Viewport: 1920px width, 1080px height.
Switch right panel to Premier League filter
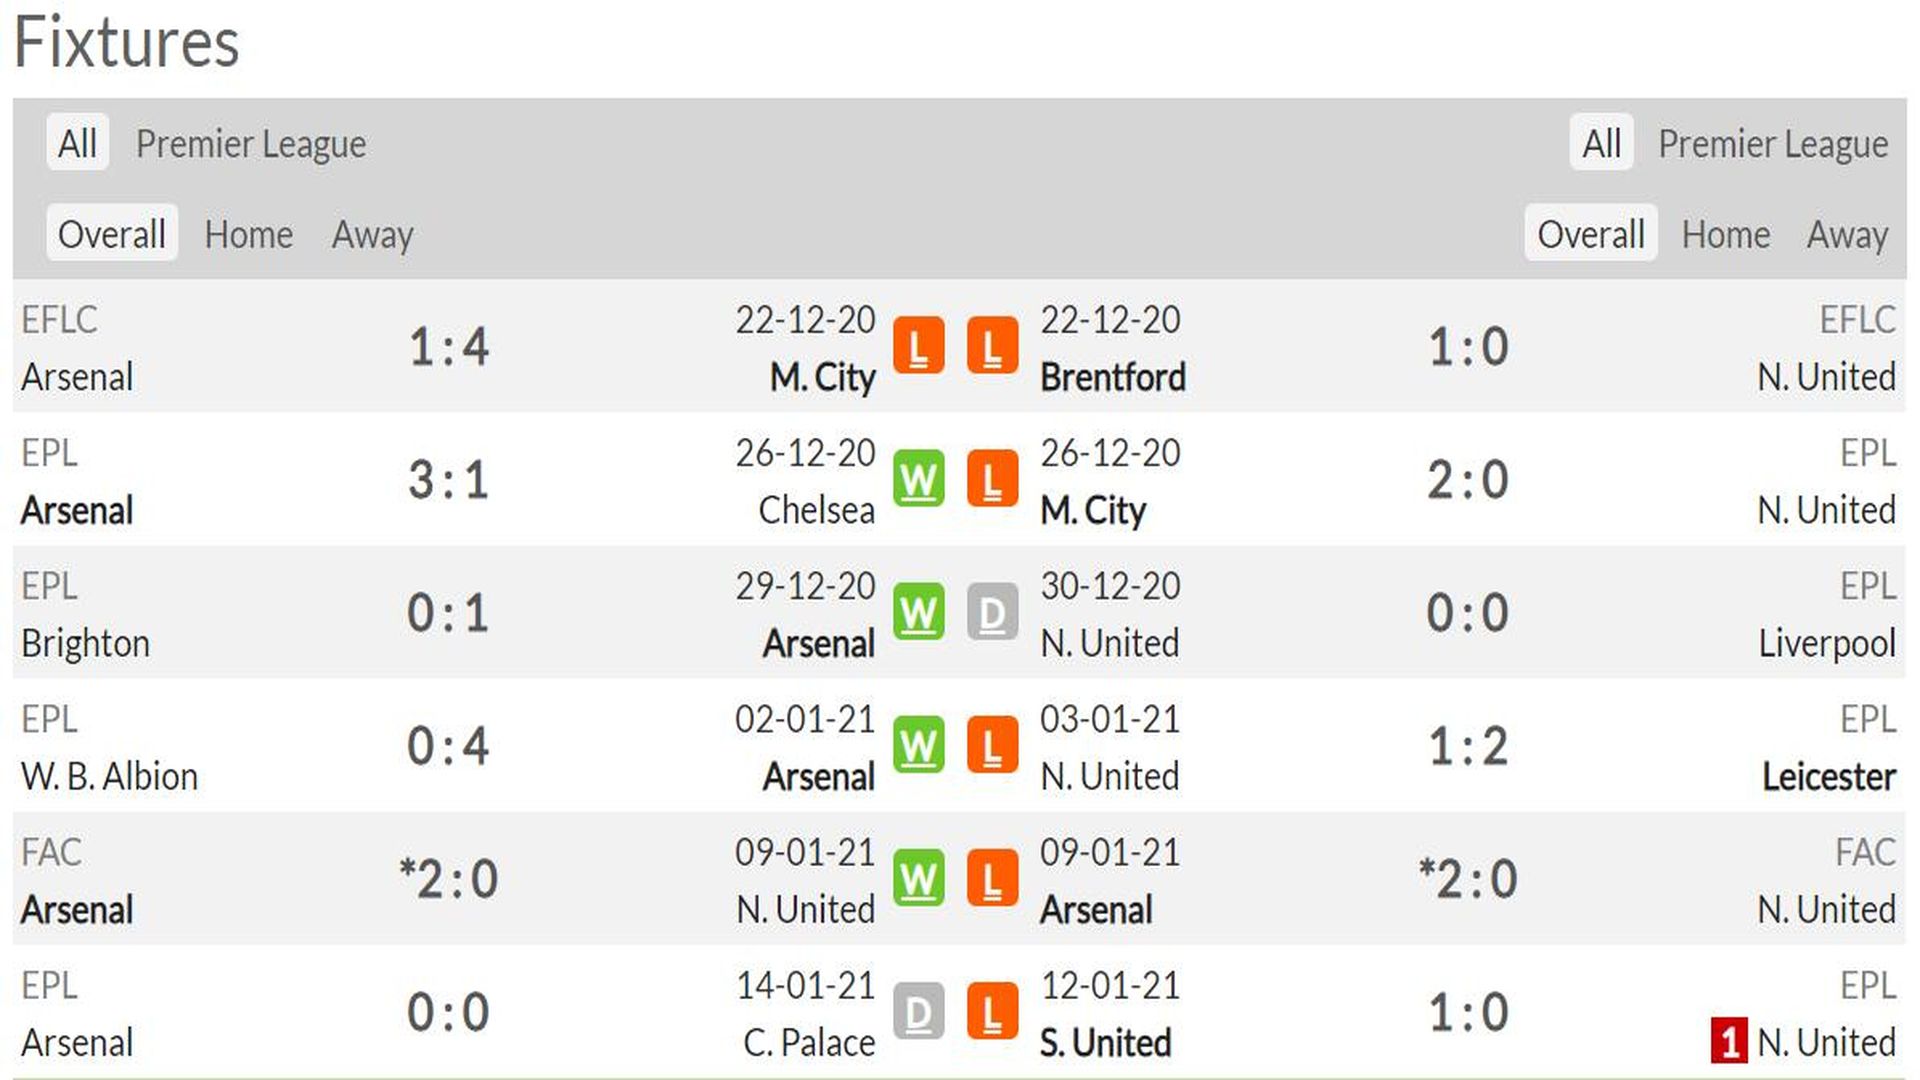pos(1773,144)
